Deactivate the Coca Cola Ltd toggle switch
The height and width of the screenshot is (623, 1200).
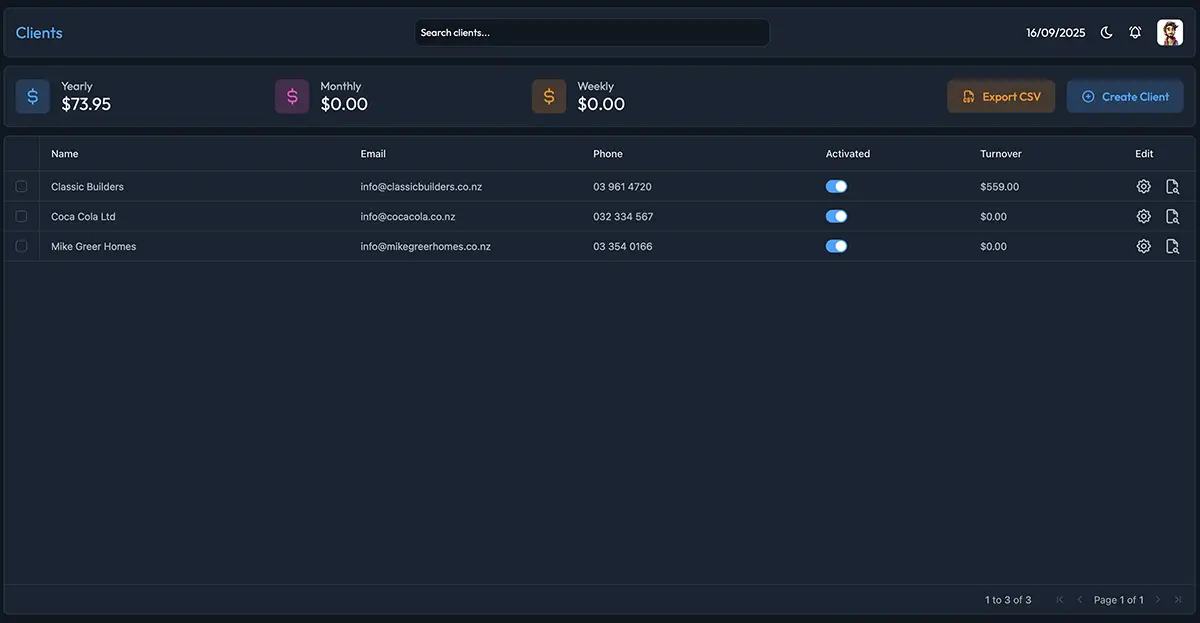(x=836, y=217)
